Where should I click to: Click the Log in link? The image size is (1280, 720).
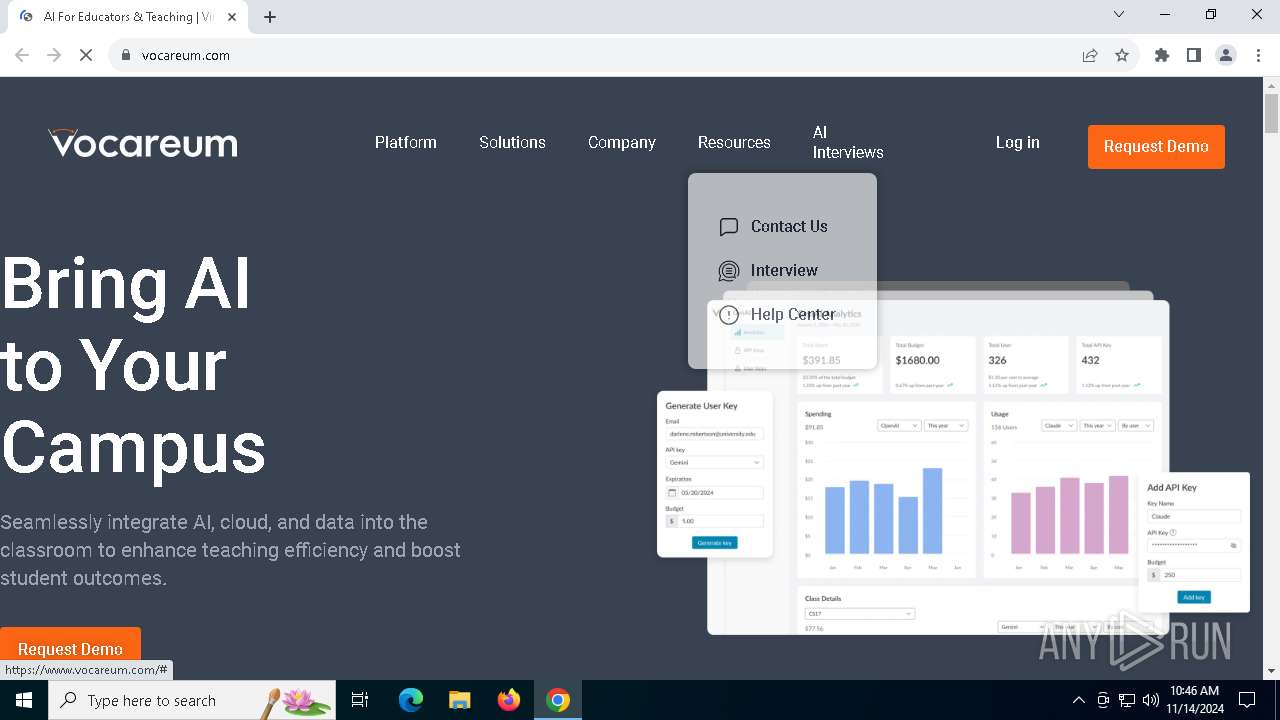(x=1017, y=142)
